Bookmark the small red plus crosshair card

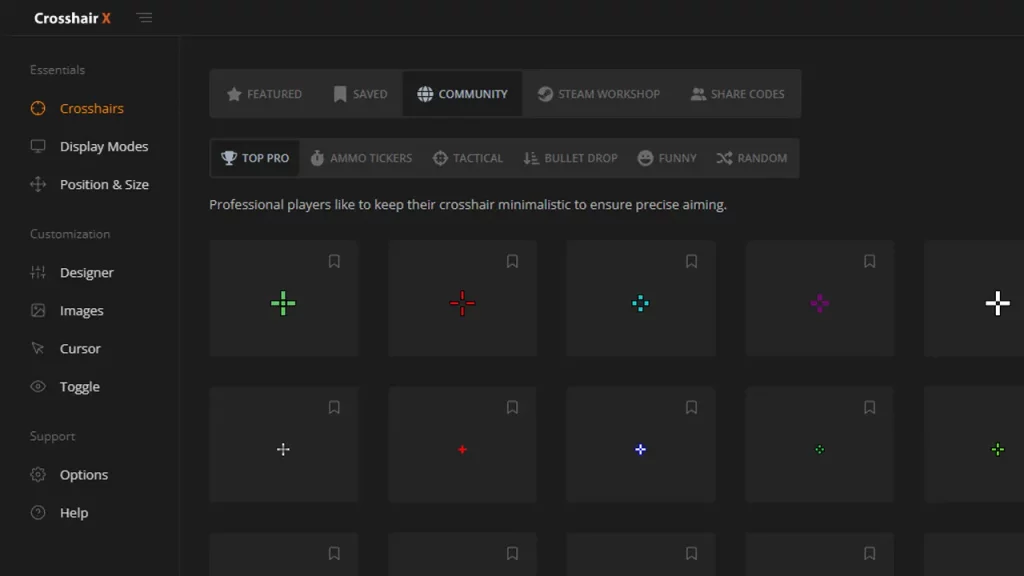513,408
